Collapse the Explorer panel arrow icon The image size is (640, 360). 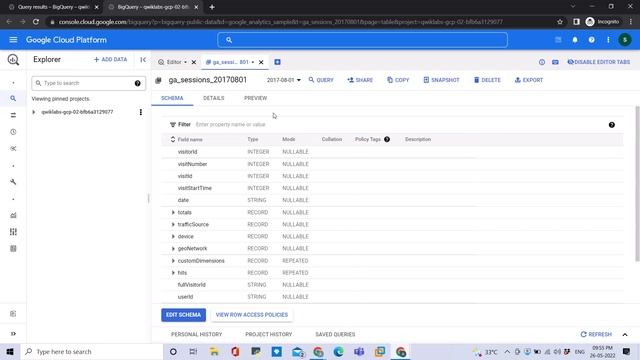143,60
